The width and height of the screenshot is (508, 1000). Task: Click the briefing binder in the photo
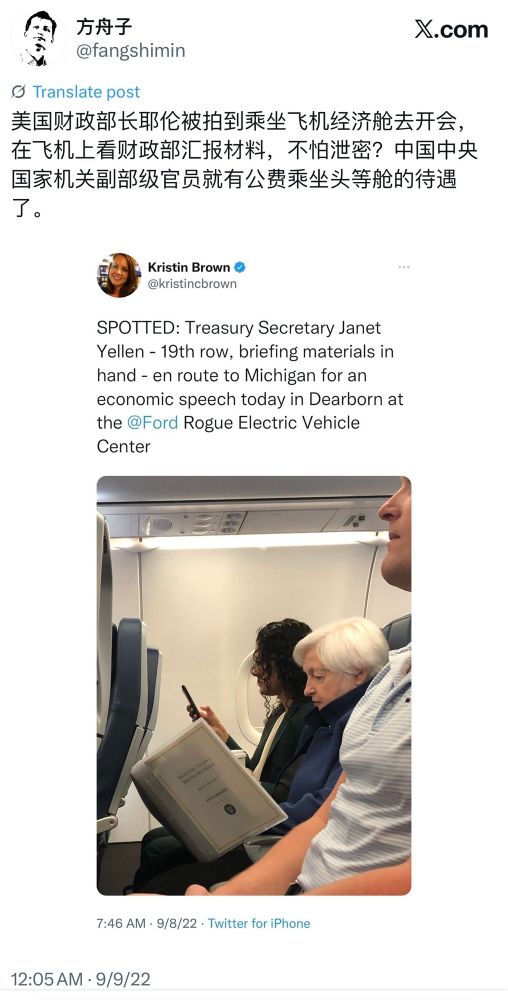208,790
